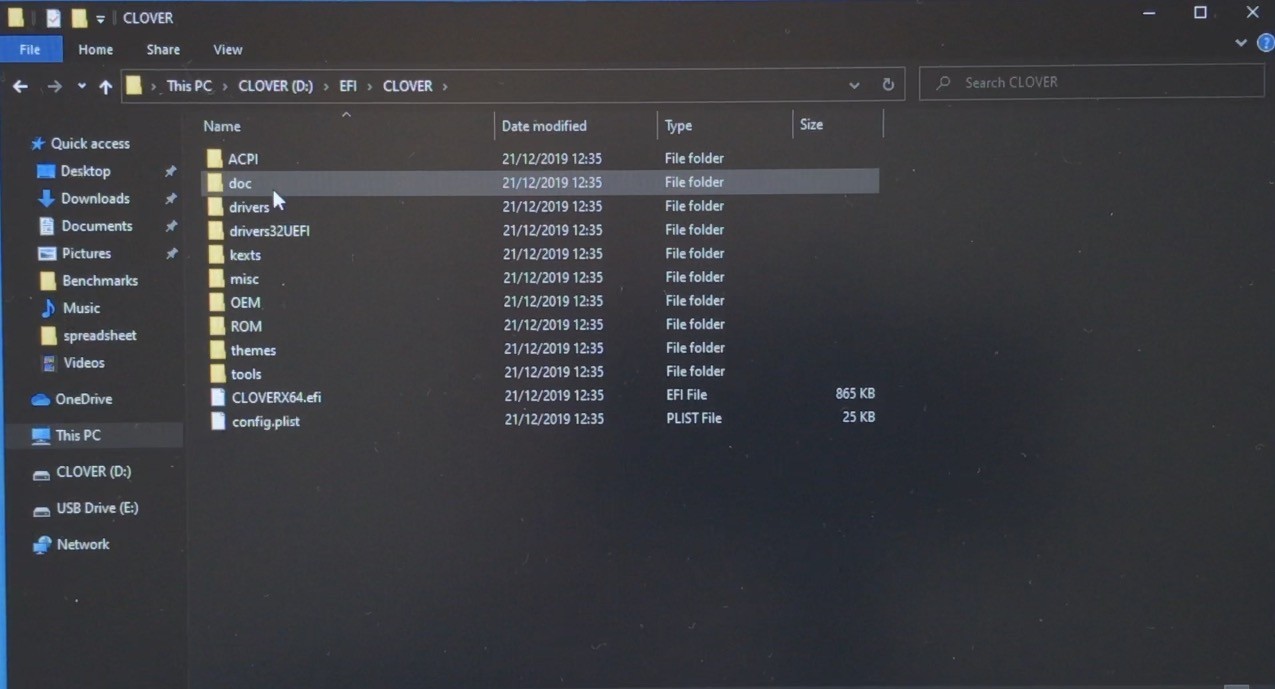
Task: Select the doc folder icon
Action: tap(214, 183)
